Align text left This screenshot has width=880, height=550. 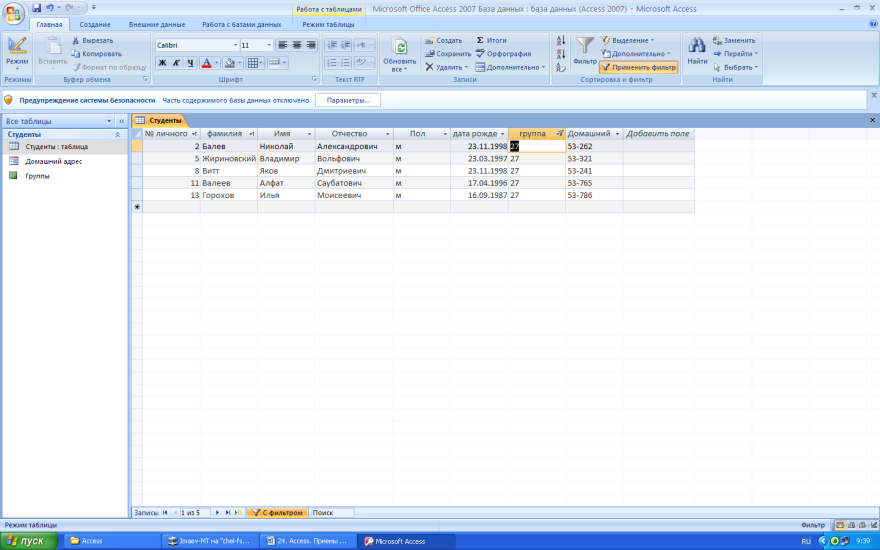pos(283,45)
